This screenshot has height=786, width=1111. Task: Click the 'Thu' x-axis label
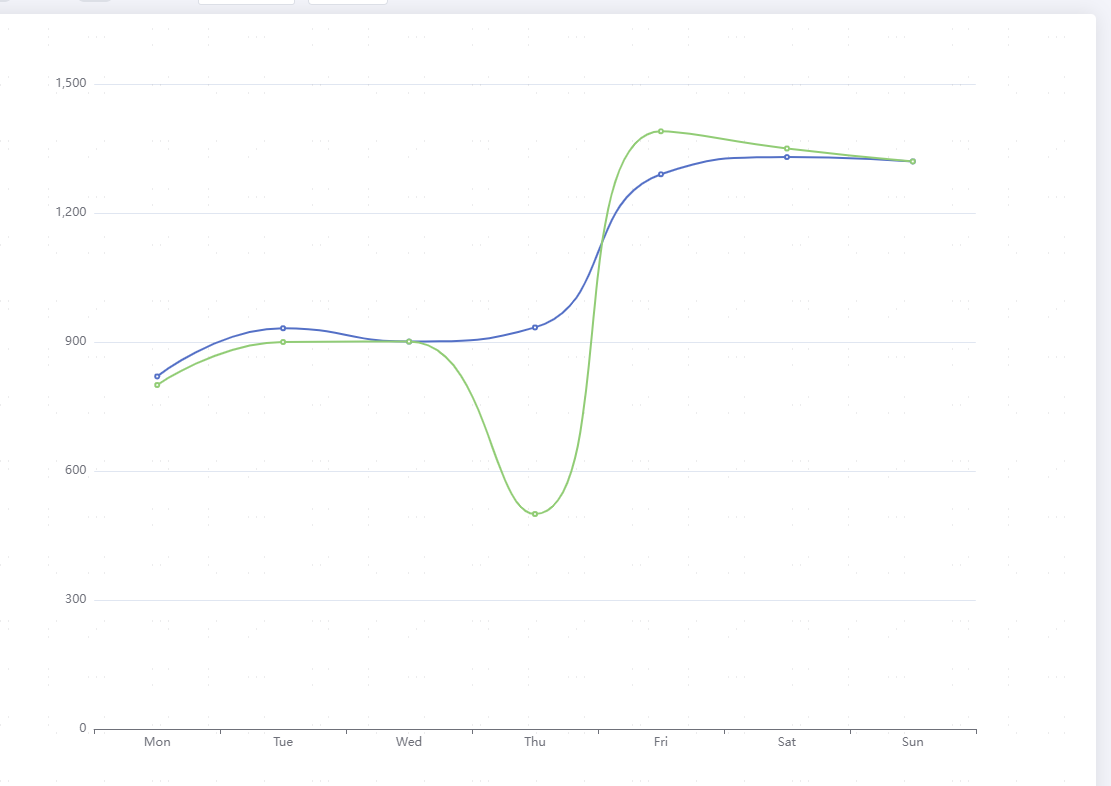click(x=535, y=742)
